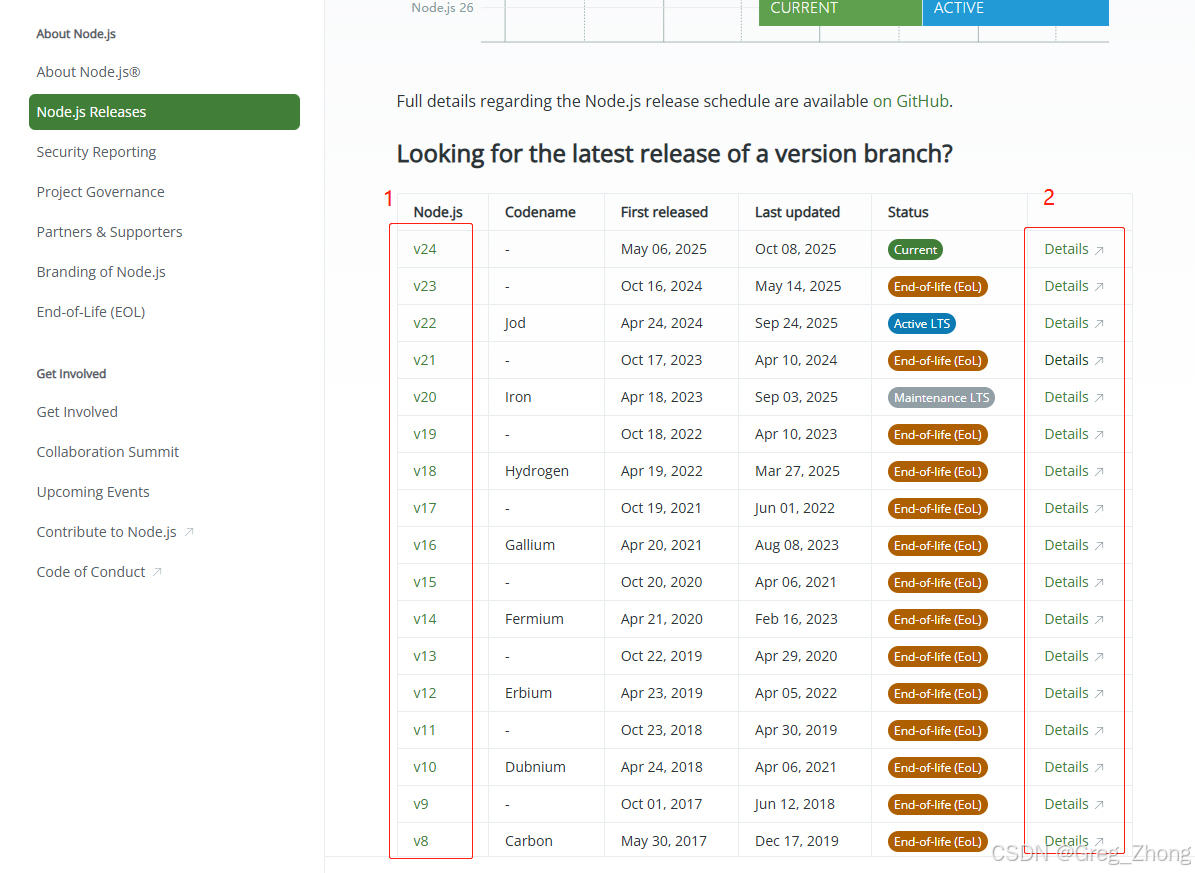Viewport: 1195px width, 873px height.
Task: Open the v9 version link
Action: tap(421, 804)
